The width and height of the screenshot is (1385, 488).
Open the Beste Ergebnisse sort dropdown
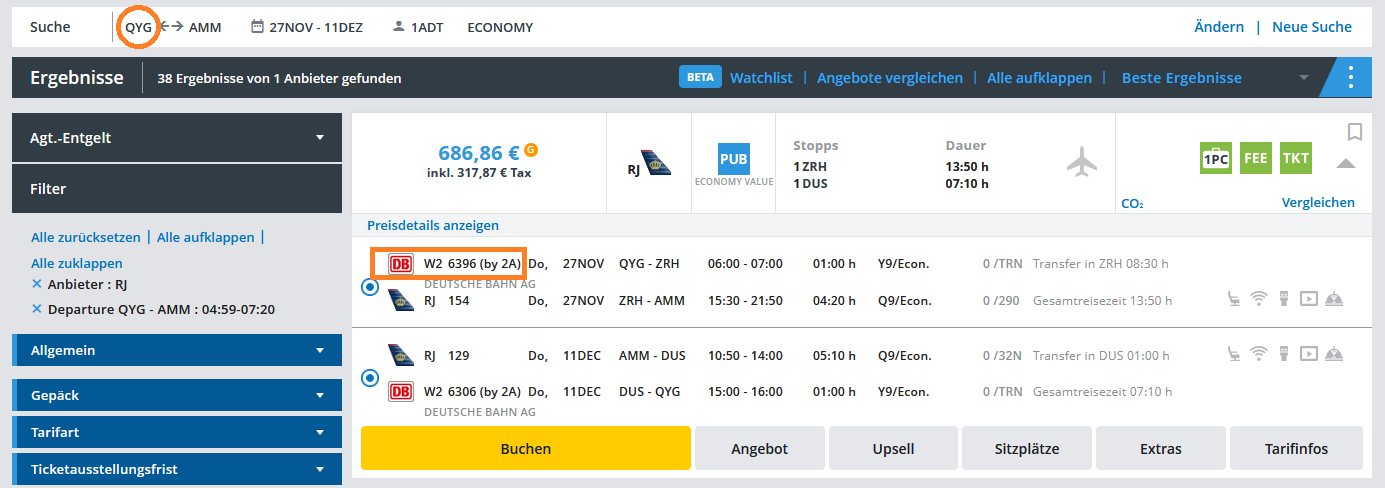click(x=1214, y=77)
